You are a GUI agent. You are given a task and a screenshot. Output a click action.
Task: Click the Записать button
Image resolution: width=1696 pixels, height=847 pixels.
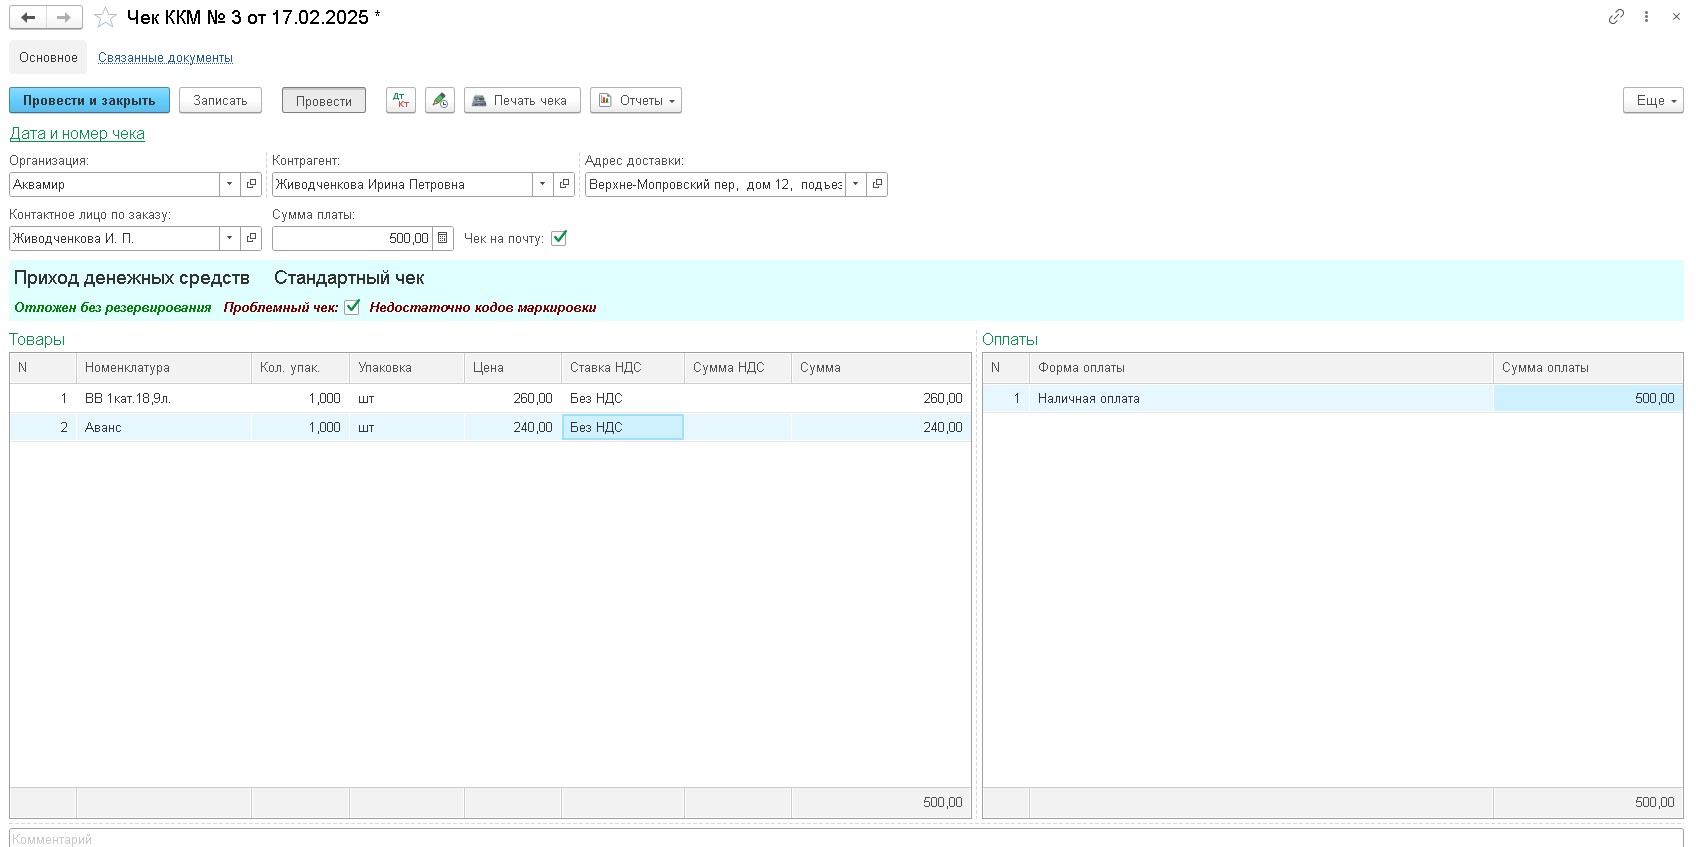click(x=220, y=101)
